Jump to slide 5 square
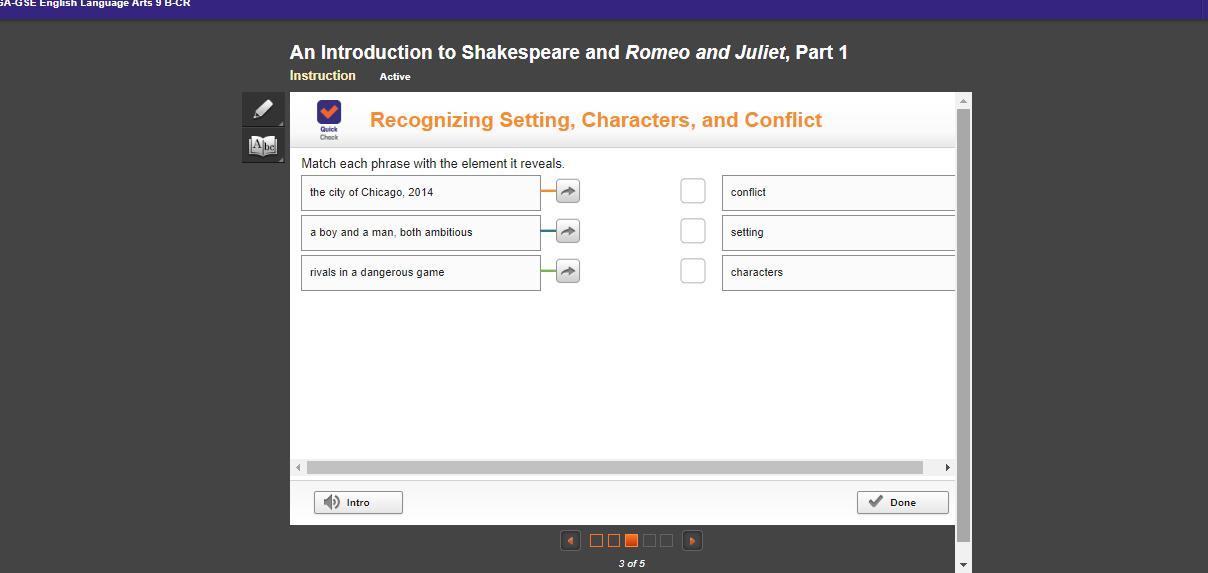This screenshot has height=573, width=1208. coord(666,540)
